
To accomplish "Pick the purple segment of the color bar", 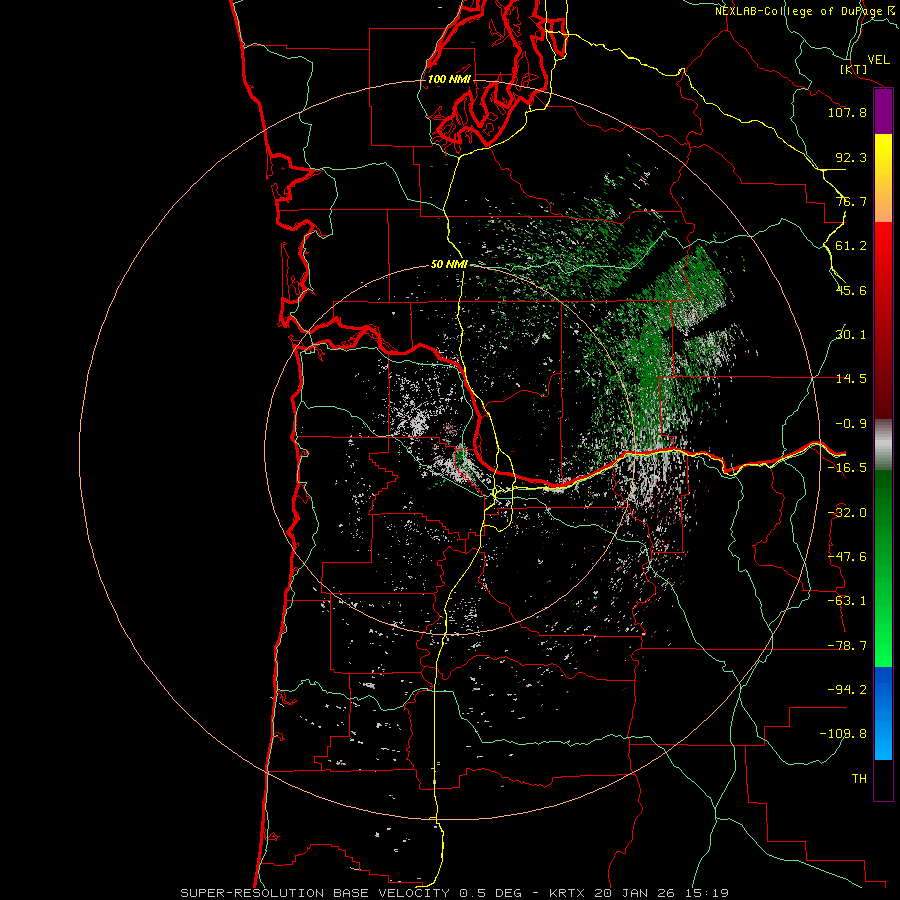I will pyautogui.click(x=883, y=112).
